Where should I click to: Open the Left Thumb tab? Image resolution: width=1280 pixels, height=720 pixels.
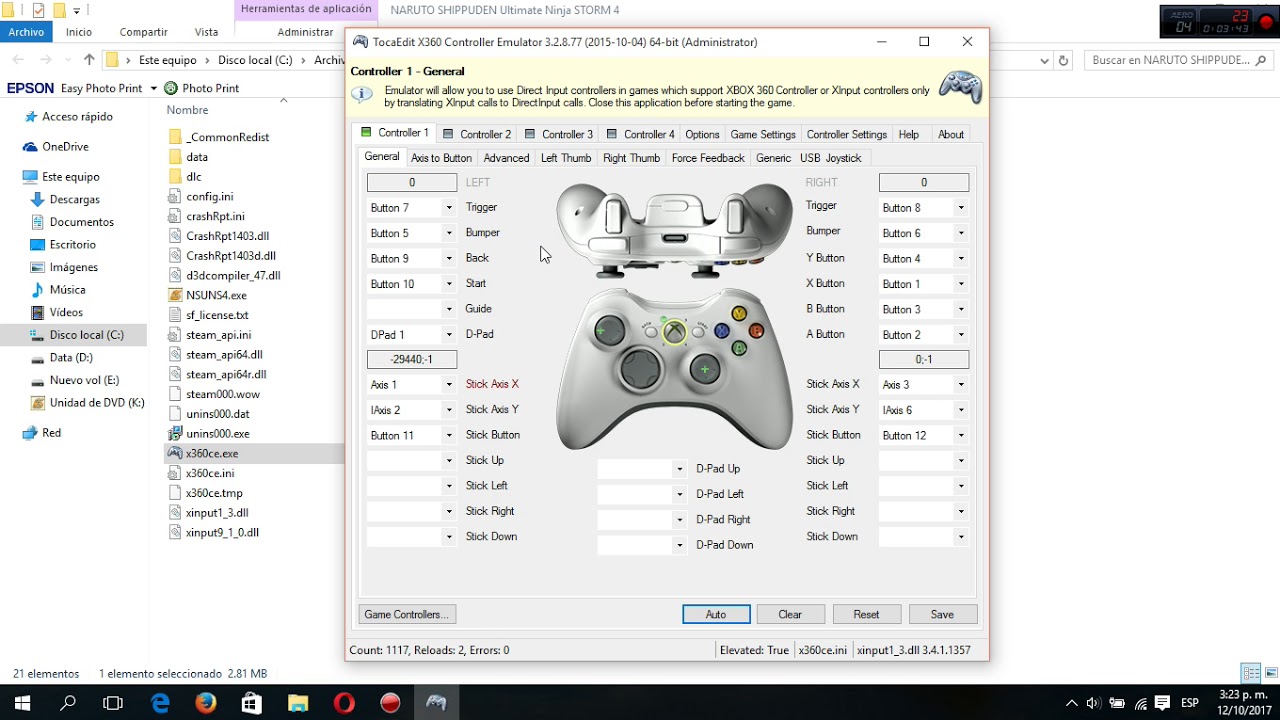[566, 158]
